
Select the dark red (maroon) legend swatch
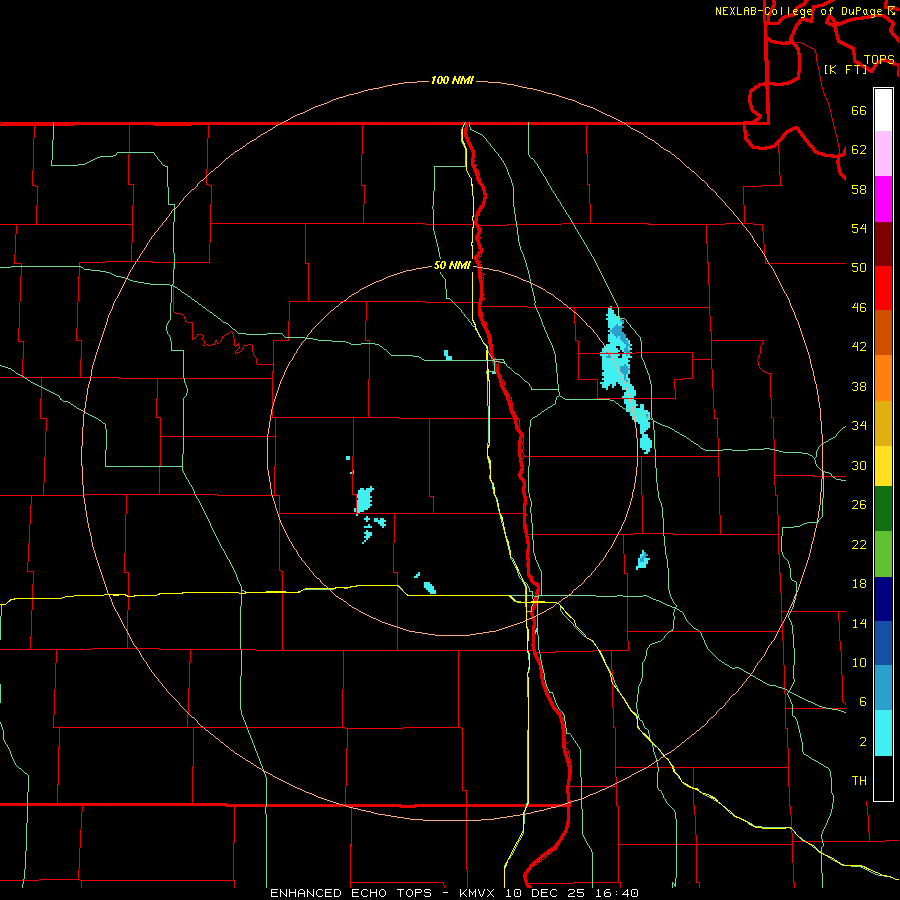coord(883,243)
